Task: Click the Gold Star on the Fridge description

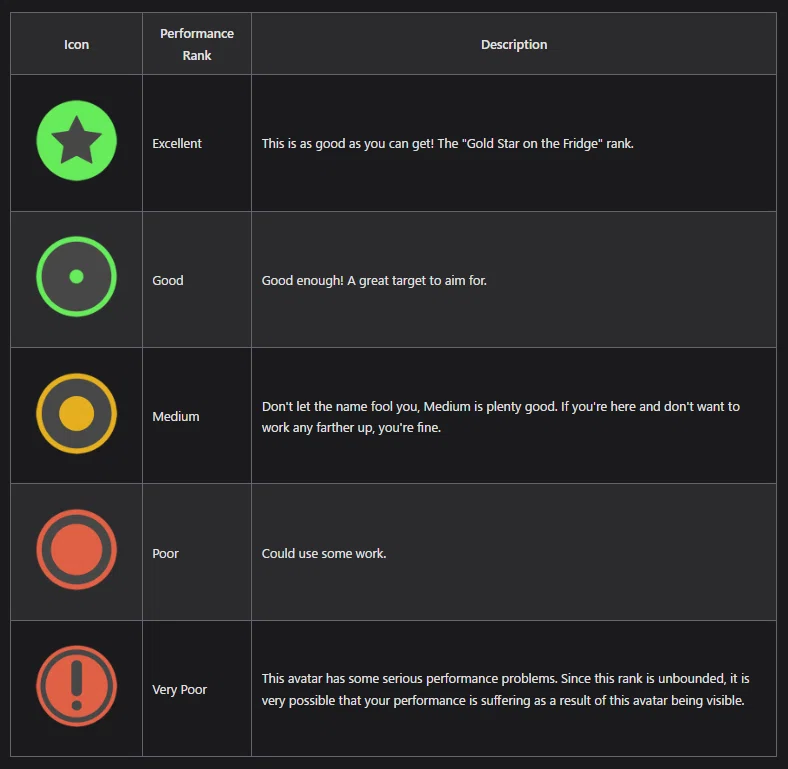Action: click(447, 144)
